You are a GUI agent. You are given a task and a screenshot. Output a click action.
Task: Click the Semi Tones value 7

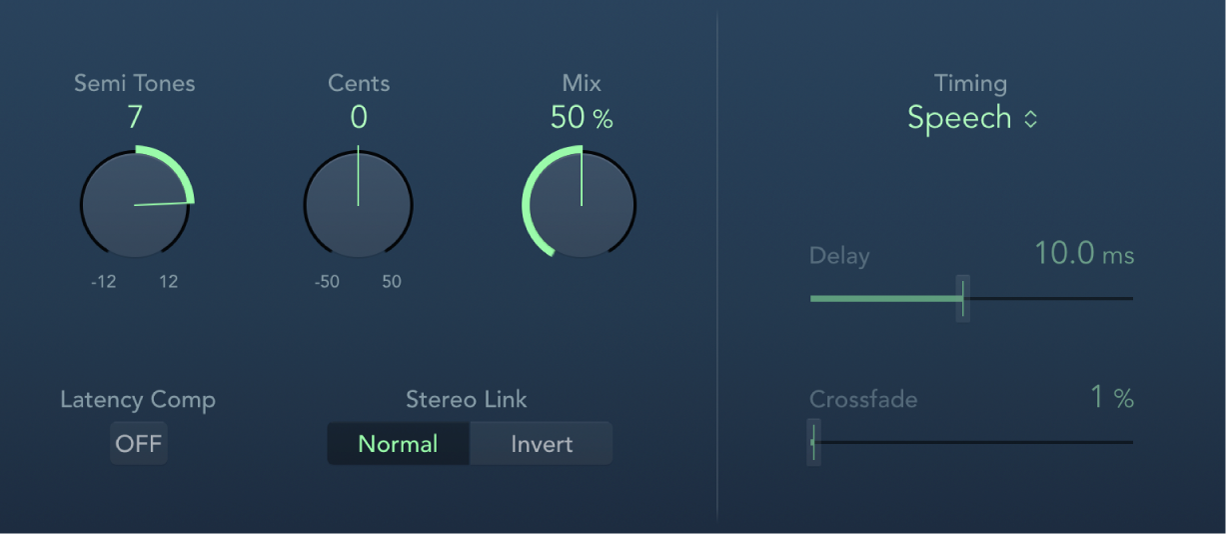pyautogui.click(x=135, y=118)
